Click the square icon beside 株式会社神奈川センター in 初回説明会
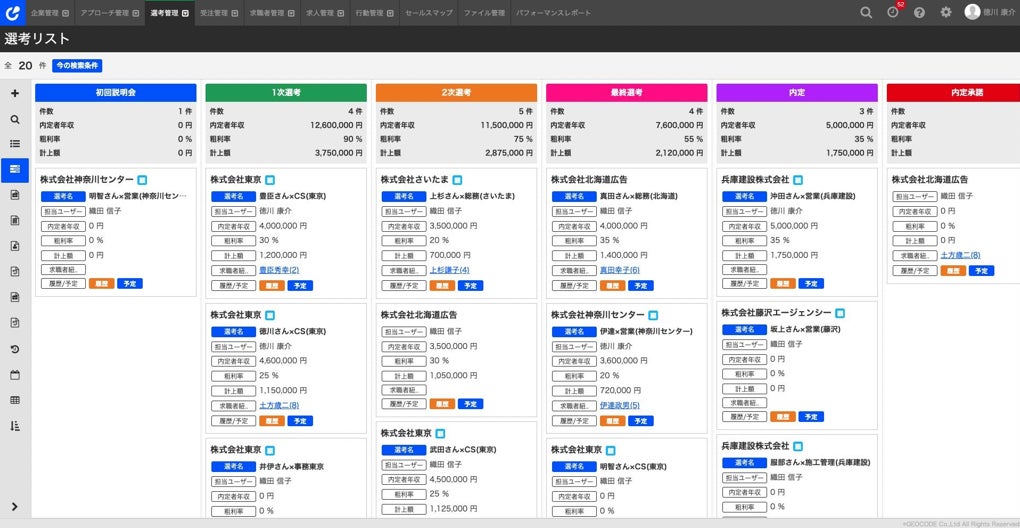Screen dimensions: 1020x528 142,180
